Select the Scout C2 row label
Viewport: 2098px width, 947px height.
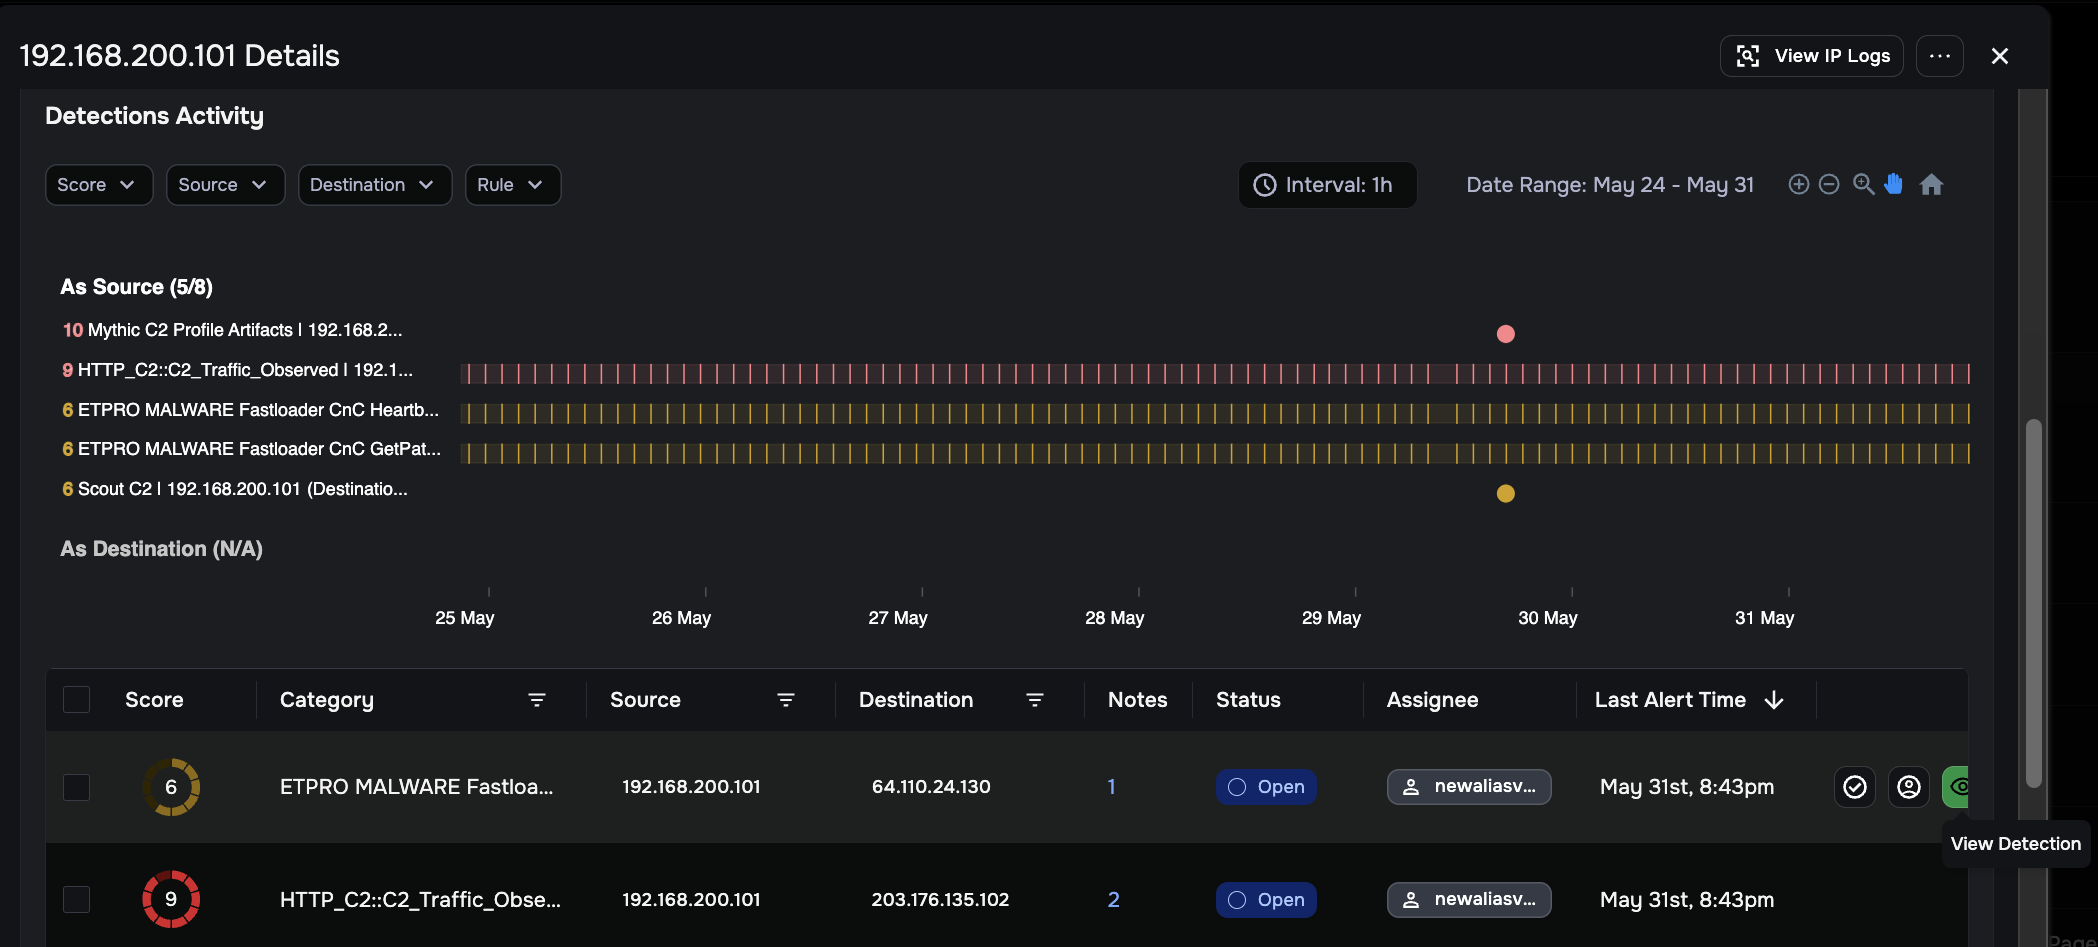click(234, 489)
